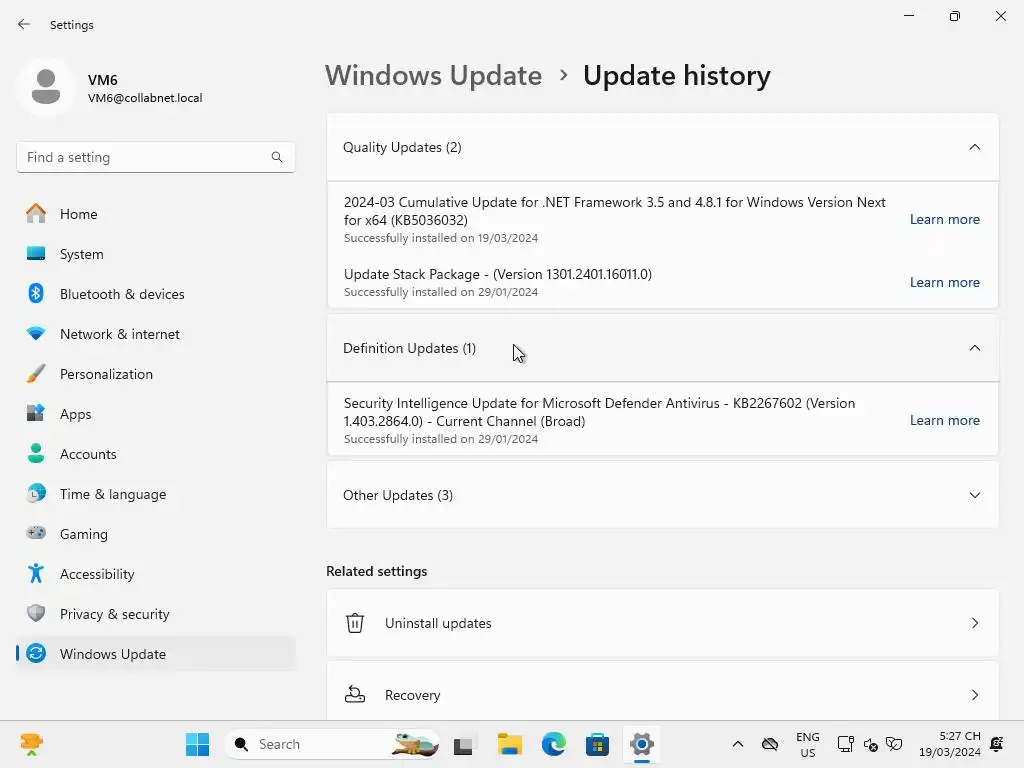Click the Find a setting search box

point(156,157)
